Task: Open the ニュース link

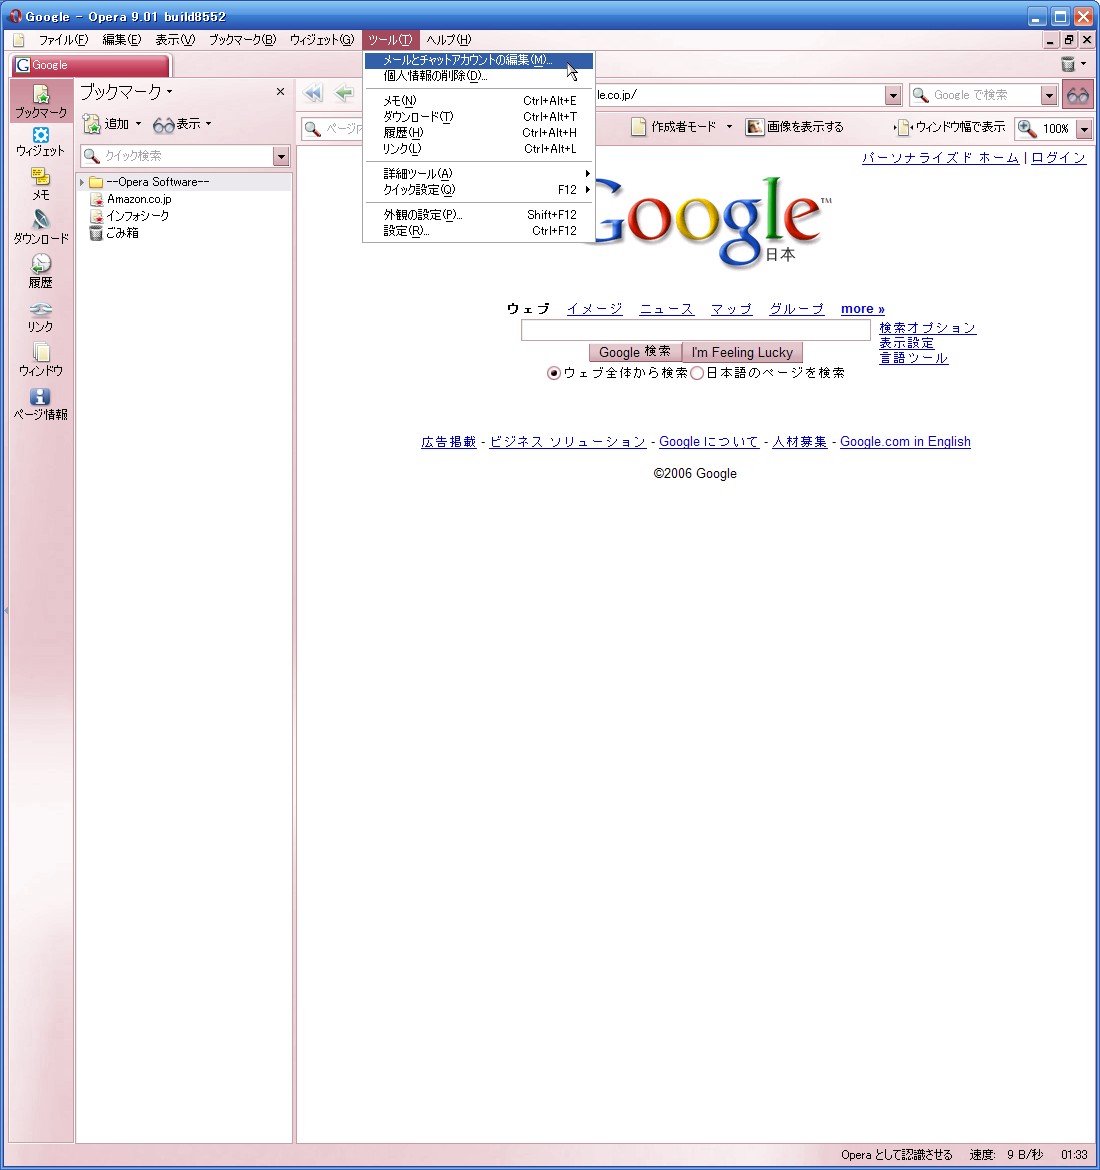Action: coord(666,309)
